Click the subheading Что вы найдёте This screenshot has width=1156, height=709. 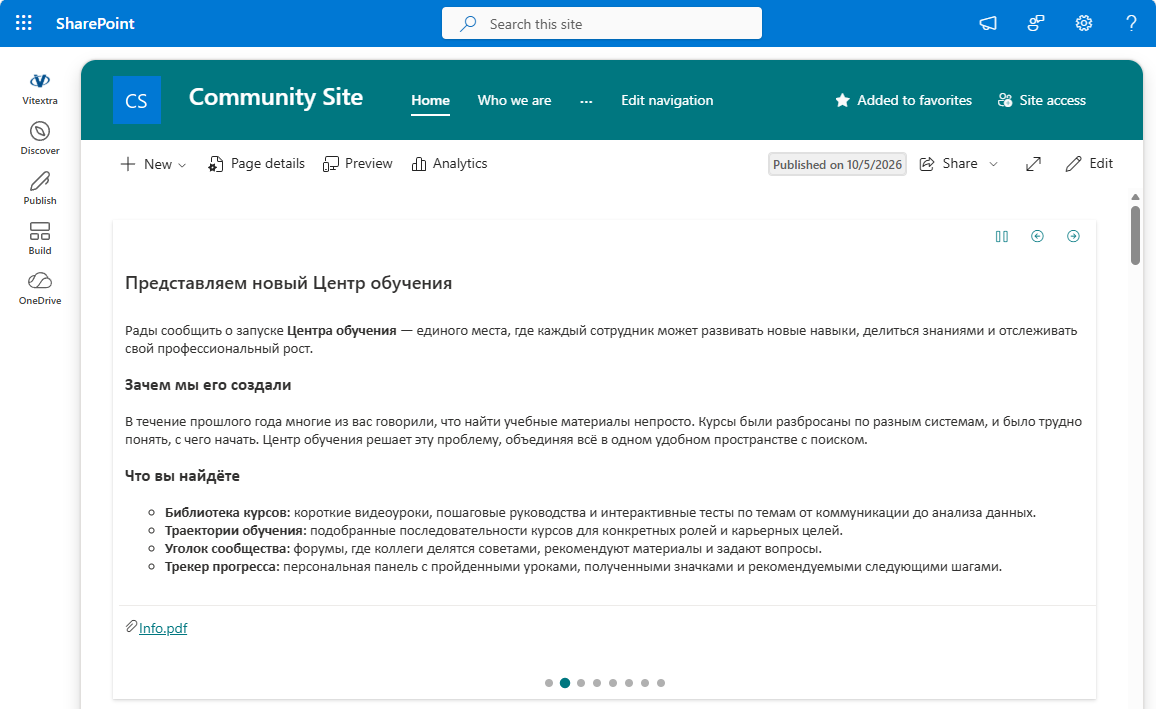[182, 476]
